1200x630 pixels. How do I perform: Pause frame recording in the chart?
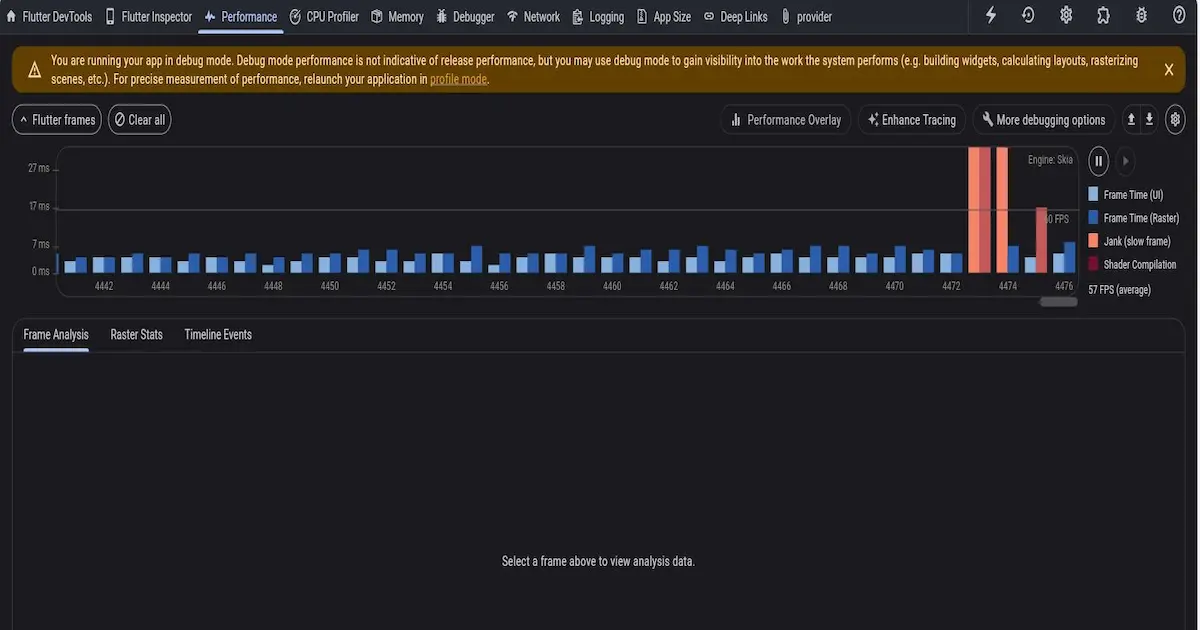click(1098, 161)
